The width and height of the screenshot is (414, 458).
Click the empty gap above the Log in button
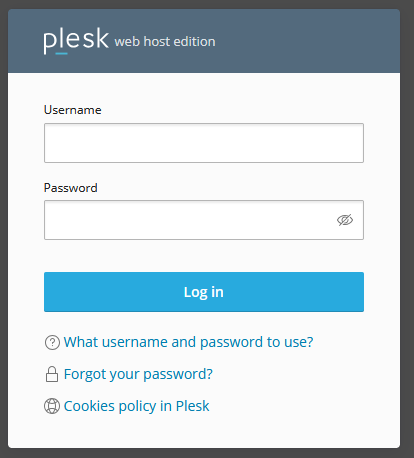[x=204, y=256]
